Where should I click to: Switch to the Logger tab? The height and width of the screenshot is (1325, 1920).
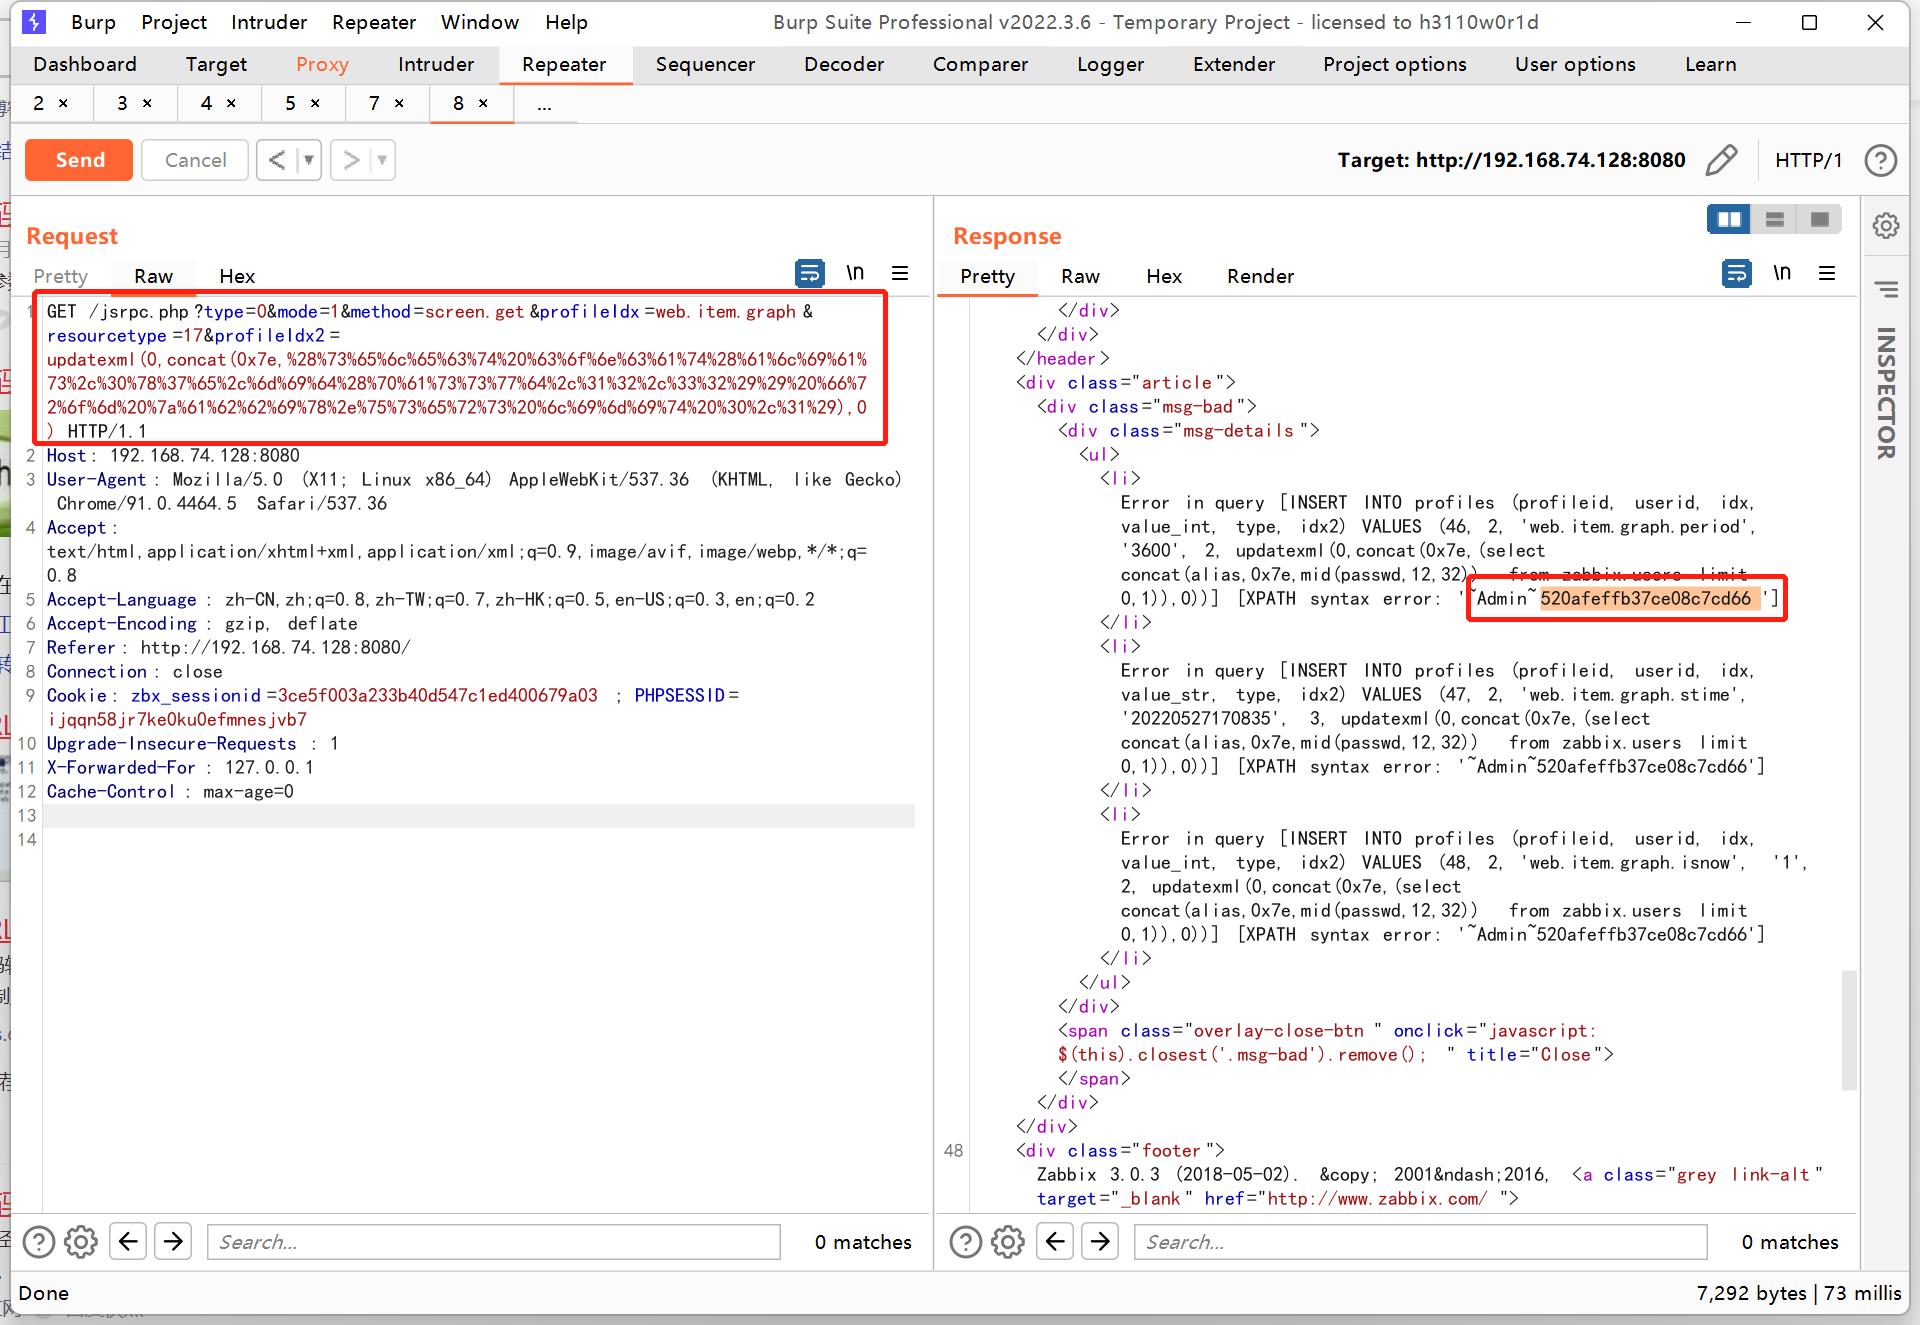(1110, 64)
